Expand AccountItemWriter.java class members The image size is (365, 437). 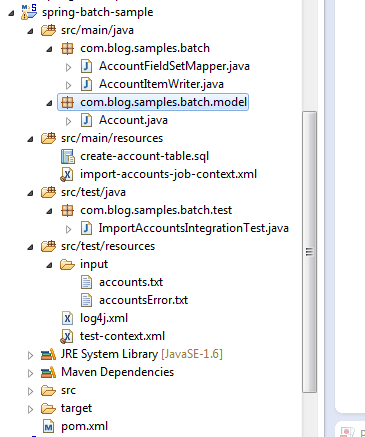coord(68,85)
